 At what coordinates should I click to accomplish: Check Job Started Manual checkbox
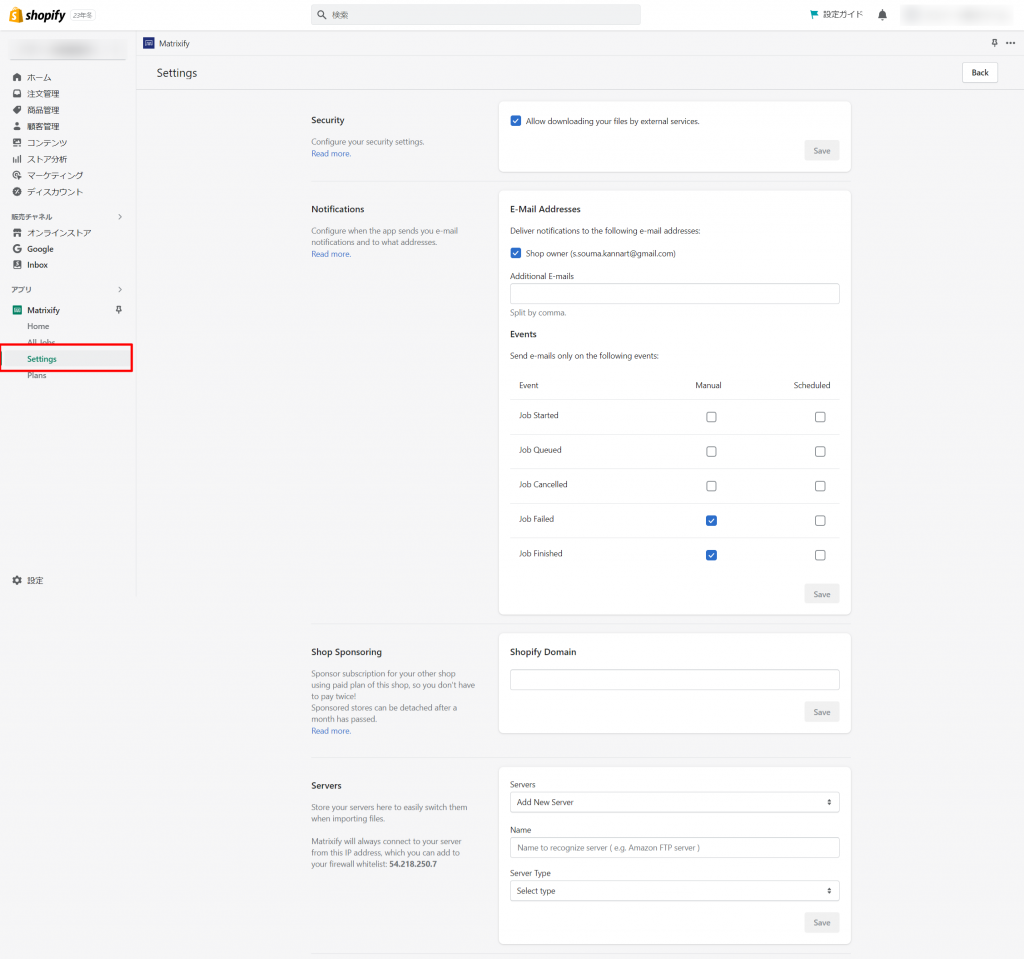coord(711,417)
